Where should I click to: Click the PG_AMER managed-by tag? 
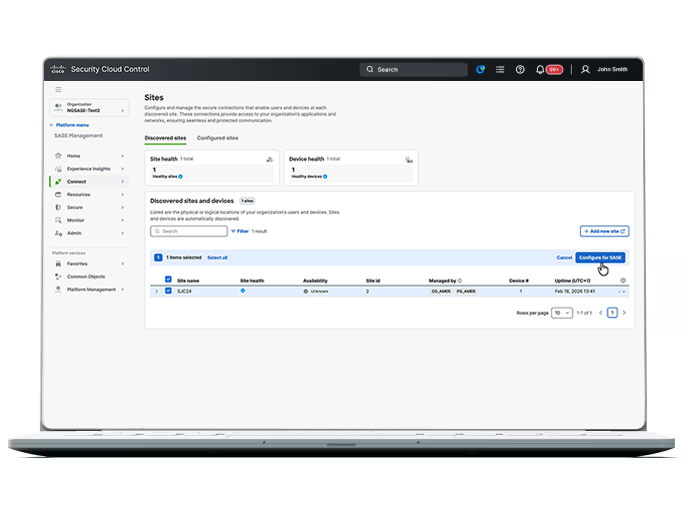click(466, 291)
